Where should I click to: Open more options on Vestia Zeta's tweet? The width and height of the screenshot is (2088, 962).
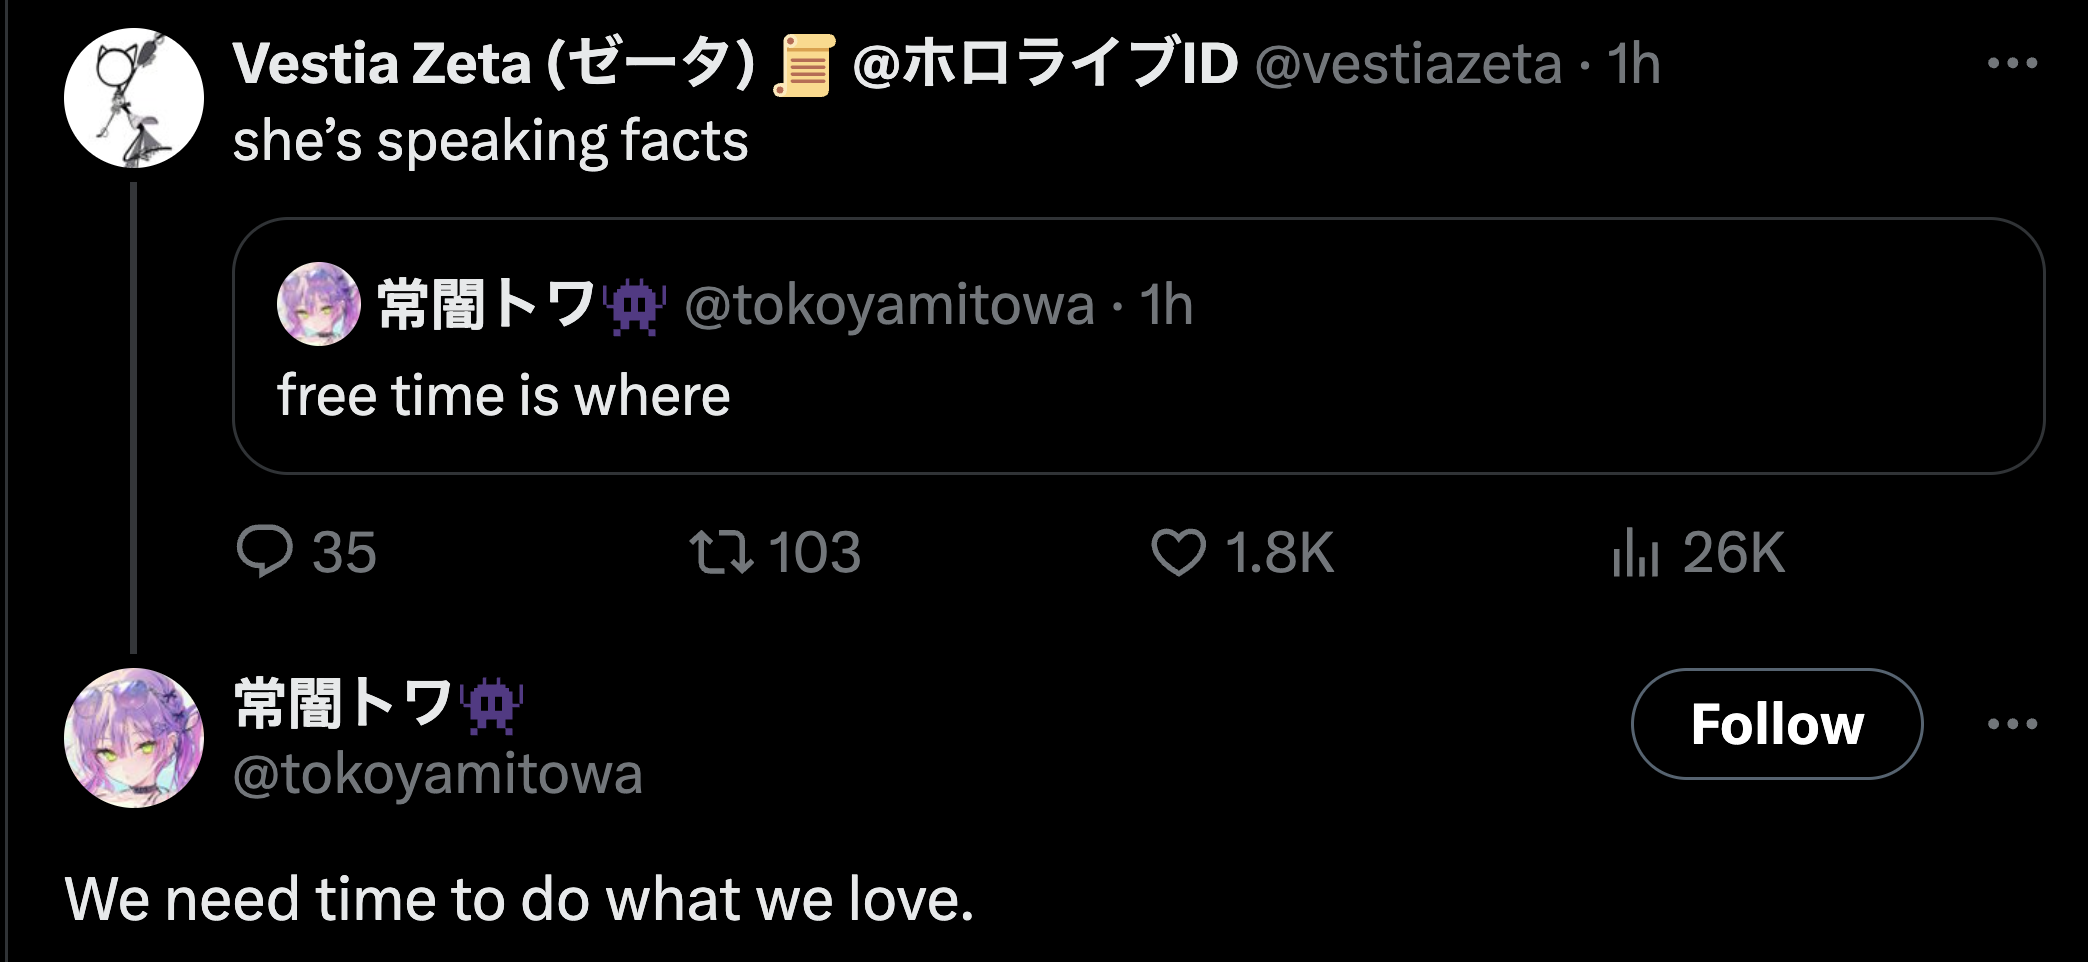click(x=2012, y=64)
